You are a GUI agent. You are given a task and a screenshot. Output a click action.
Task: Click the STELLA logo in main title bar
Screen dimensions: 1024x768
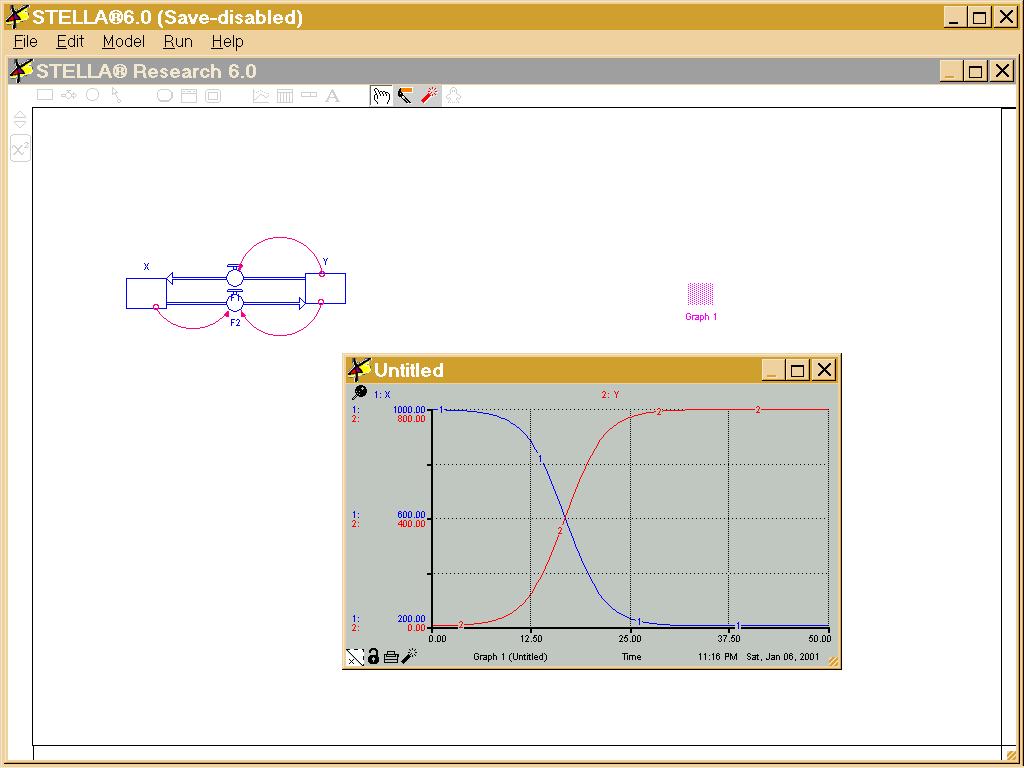[17, 17]
